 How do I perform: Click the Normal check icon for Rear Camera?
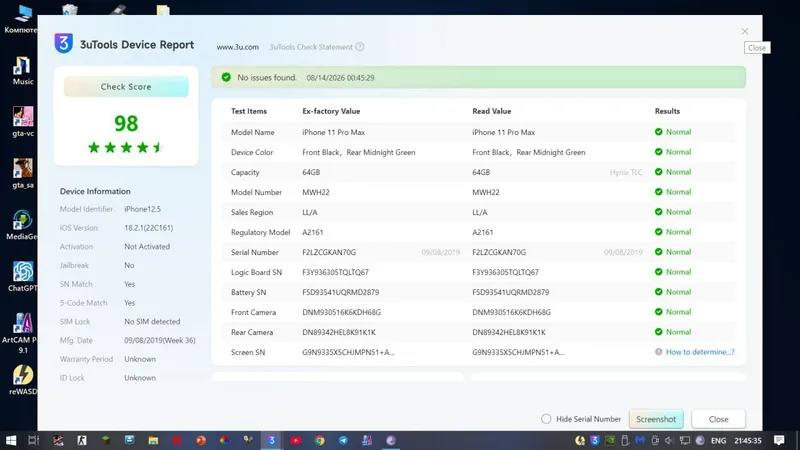[659, 332]
